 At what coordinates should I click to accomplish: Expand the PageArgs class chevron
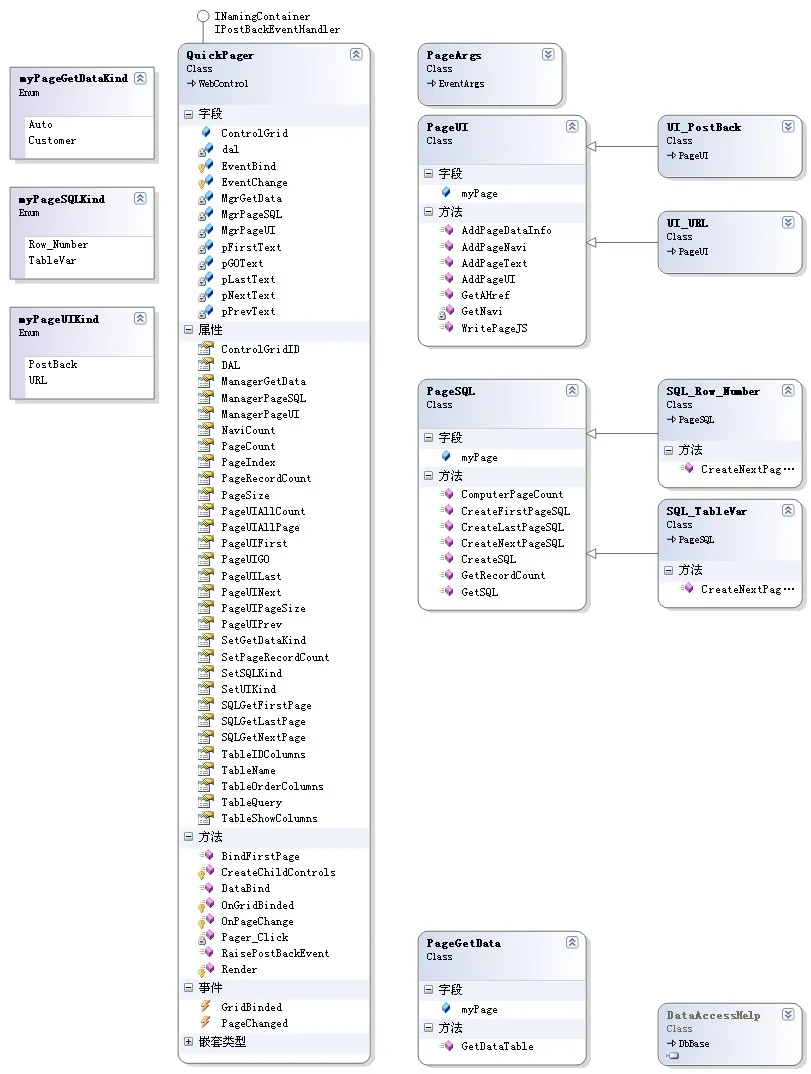pyautogui.click(x=548, y=54)
